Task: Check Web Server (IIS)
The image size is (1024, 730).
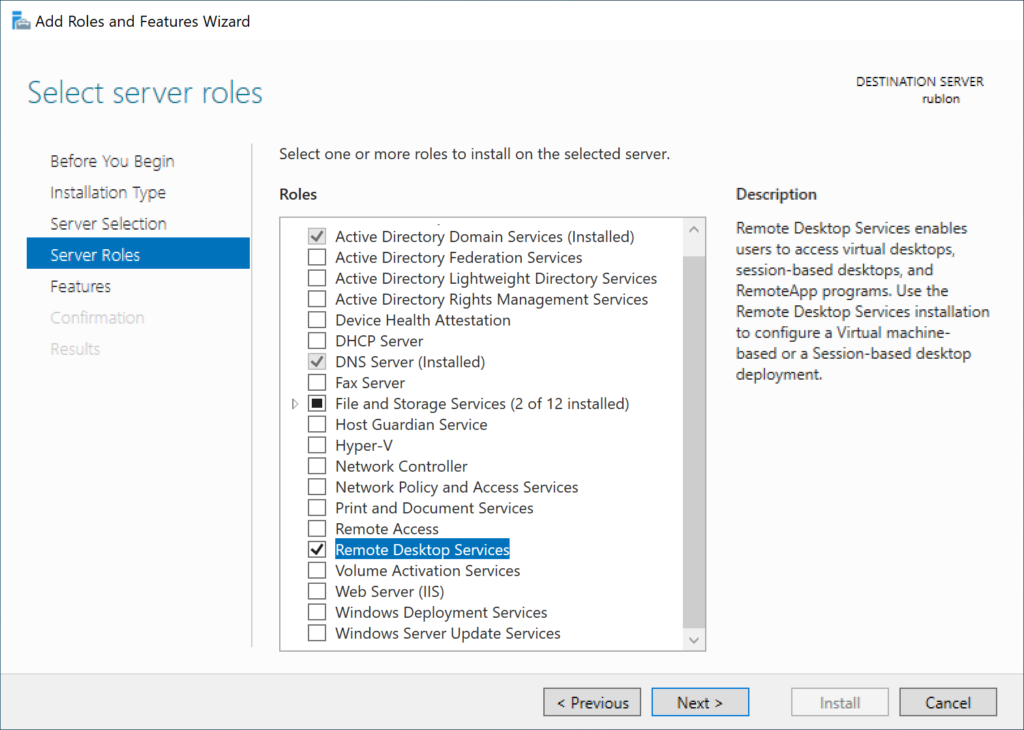Action: pos(317,591)
